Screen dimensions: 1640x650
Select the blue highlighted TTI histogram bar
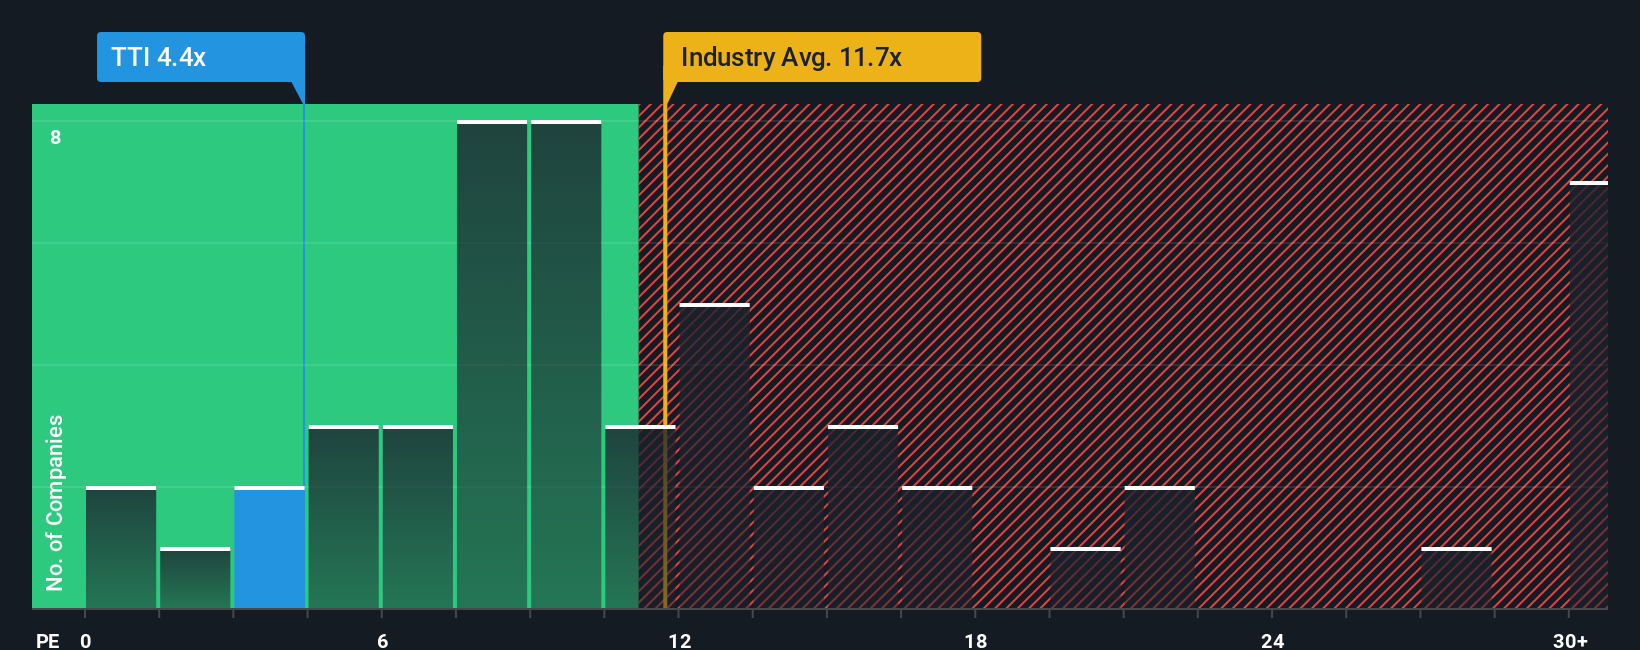pyautogui.click(x=269, y=548)
